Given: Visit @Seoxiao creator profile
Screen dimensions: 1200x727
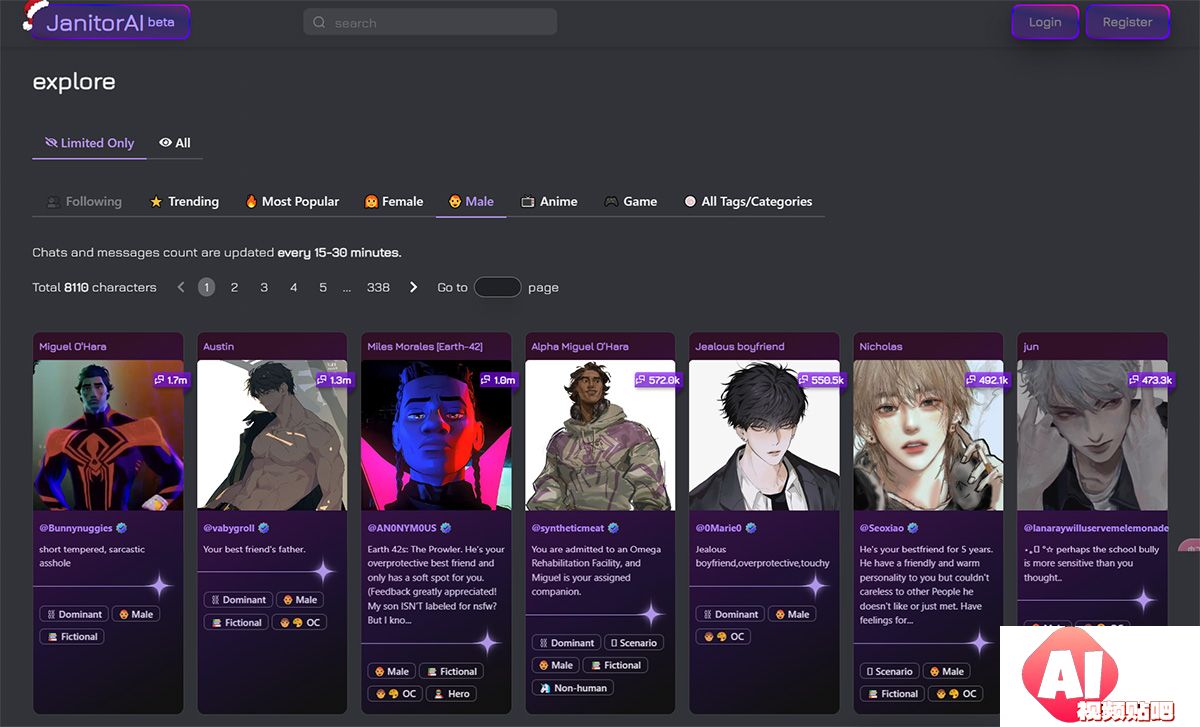Looking at the screenshot, I should click(882, 527).
